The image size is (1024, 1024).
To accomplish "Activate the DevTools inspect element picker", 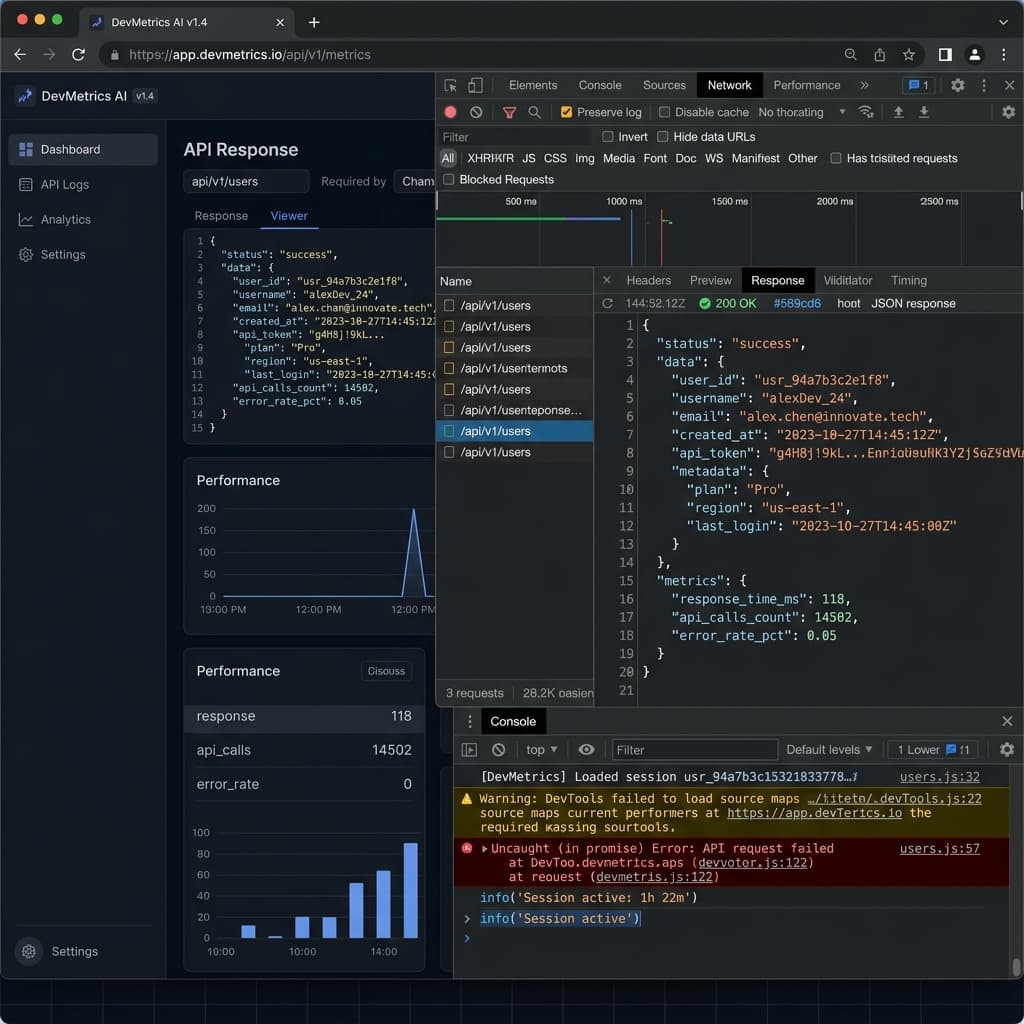I will click(x=451, y=86).
